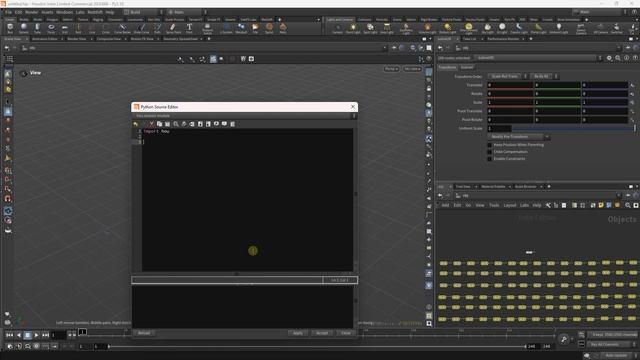Open Transform Order dropdown
This screenshot has height=360, width=640.
507,76
